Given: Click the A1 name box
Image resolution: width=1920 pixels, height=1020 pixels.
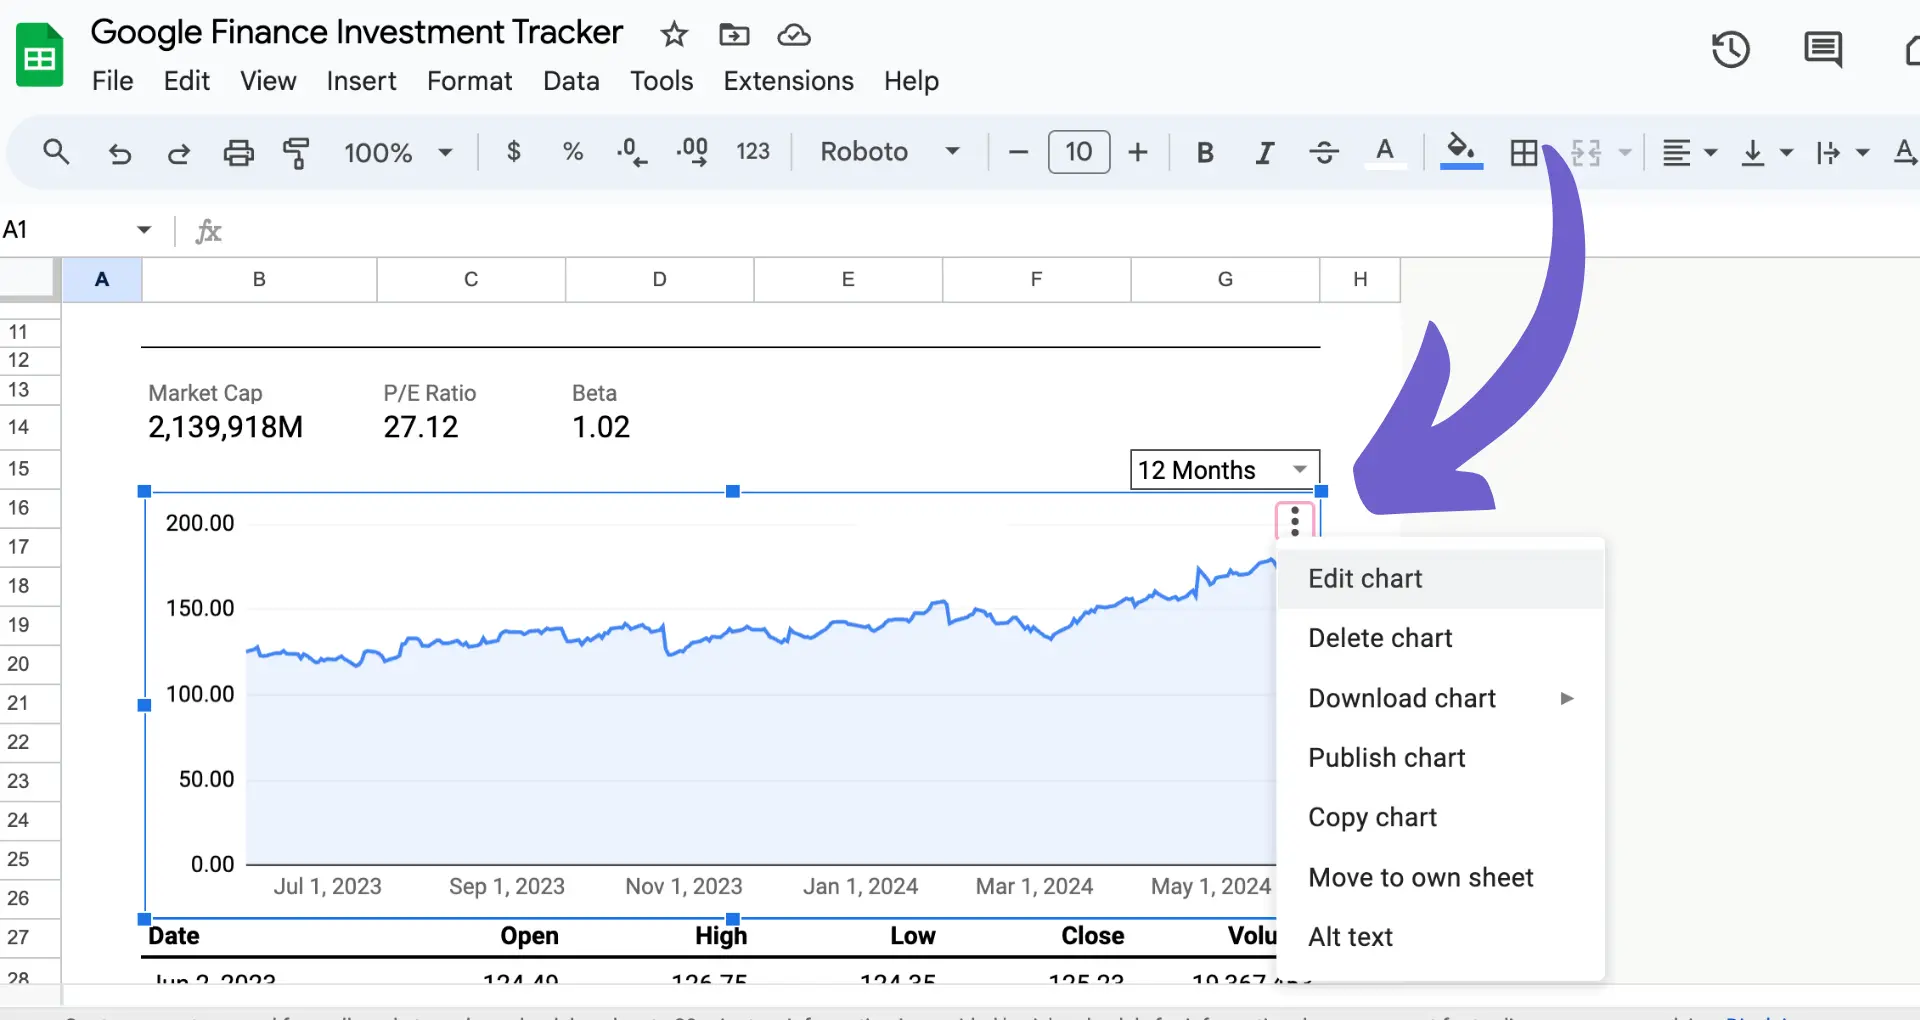Looking at the screenshot, I should (66, 230).
